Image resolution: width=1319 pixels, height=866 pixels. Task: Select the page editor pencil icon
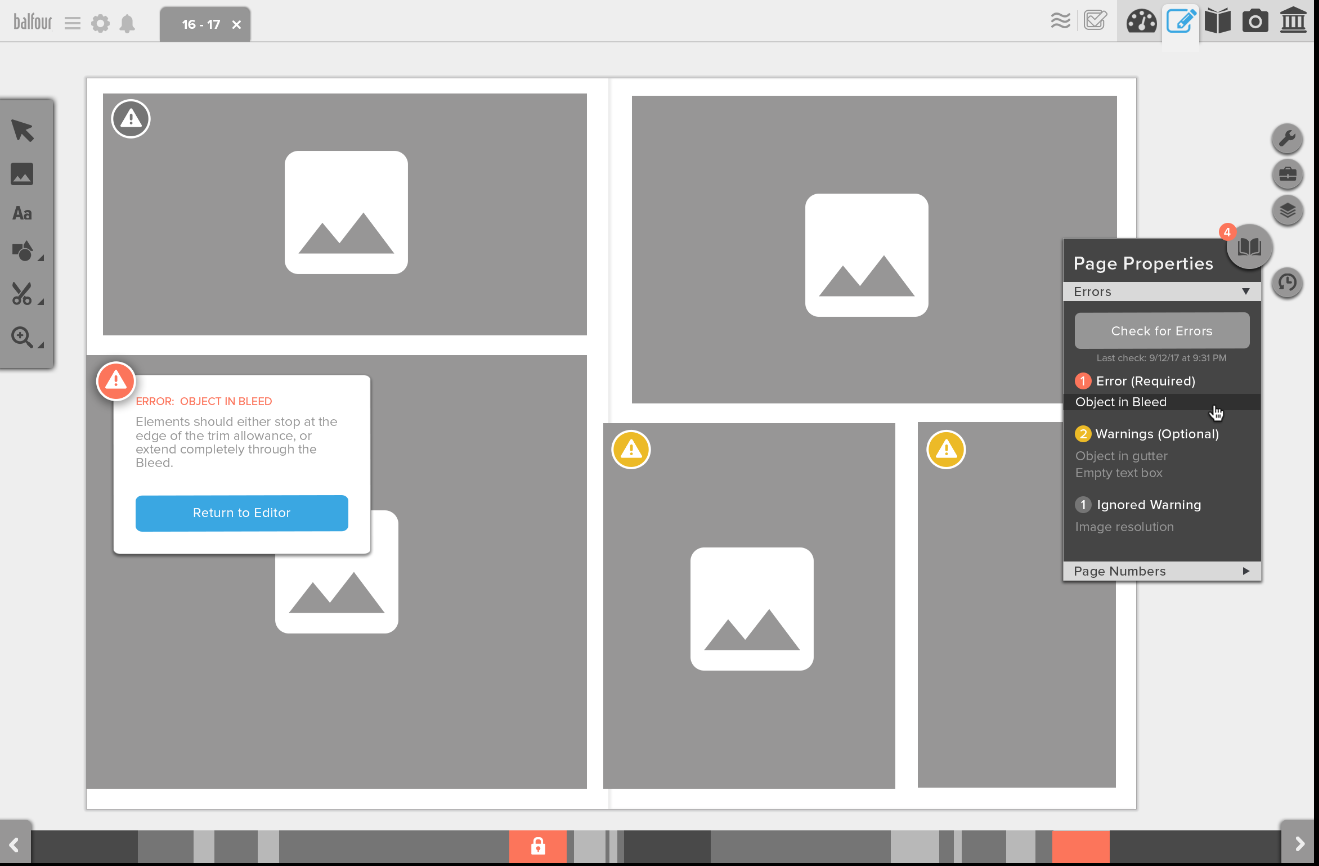click(1181, 20)
